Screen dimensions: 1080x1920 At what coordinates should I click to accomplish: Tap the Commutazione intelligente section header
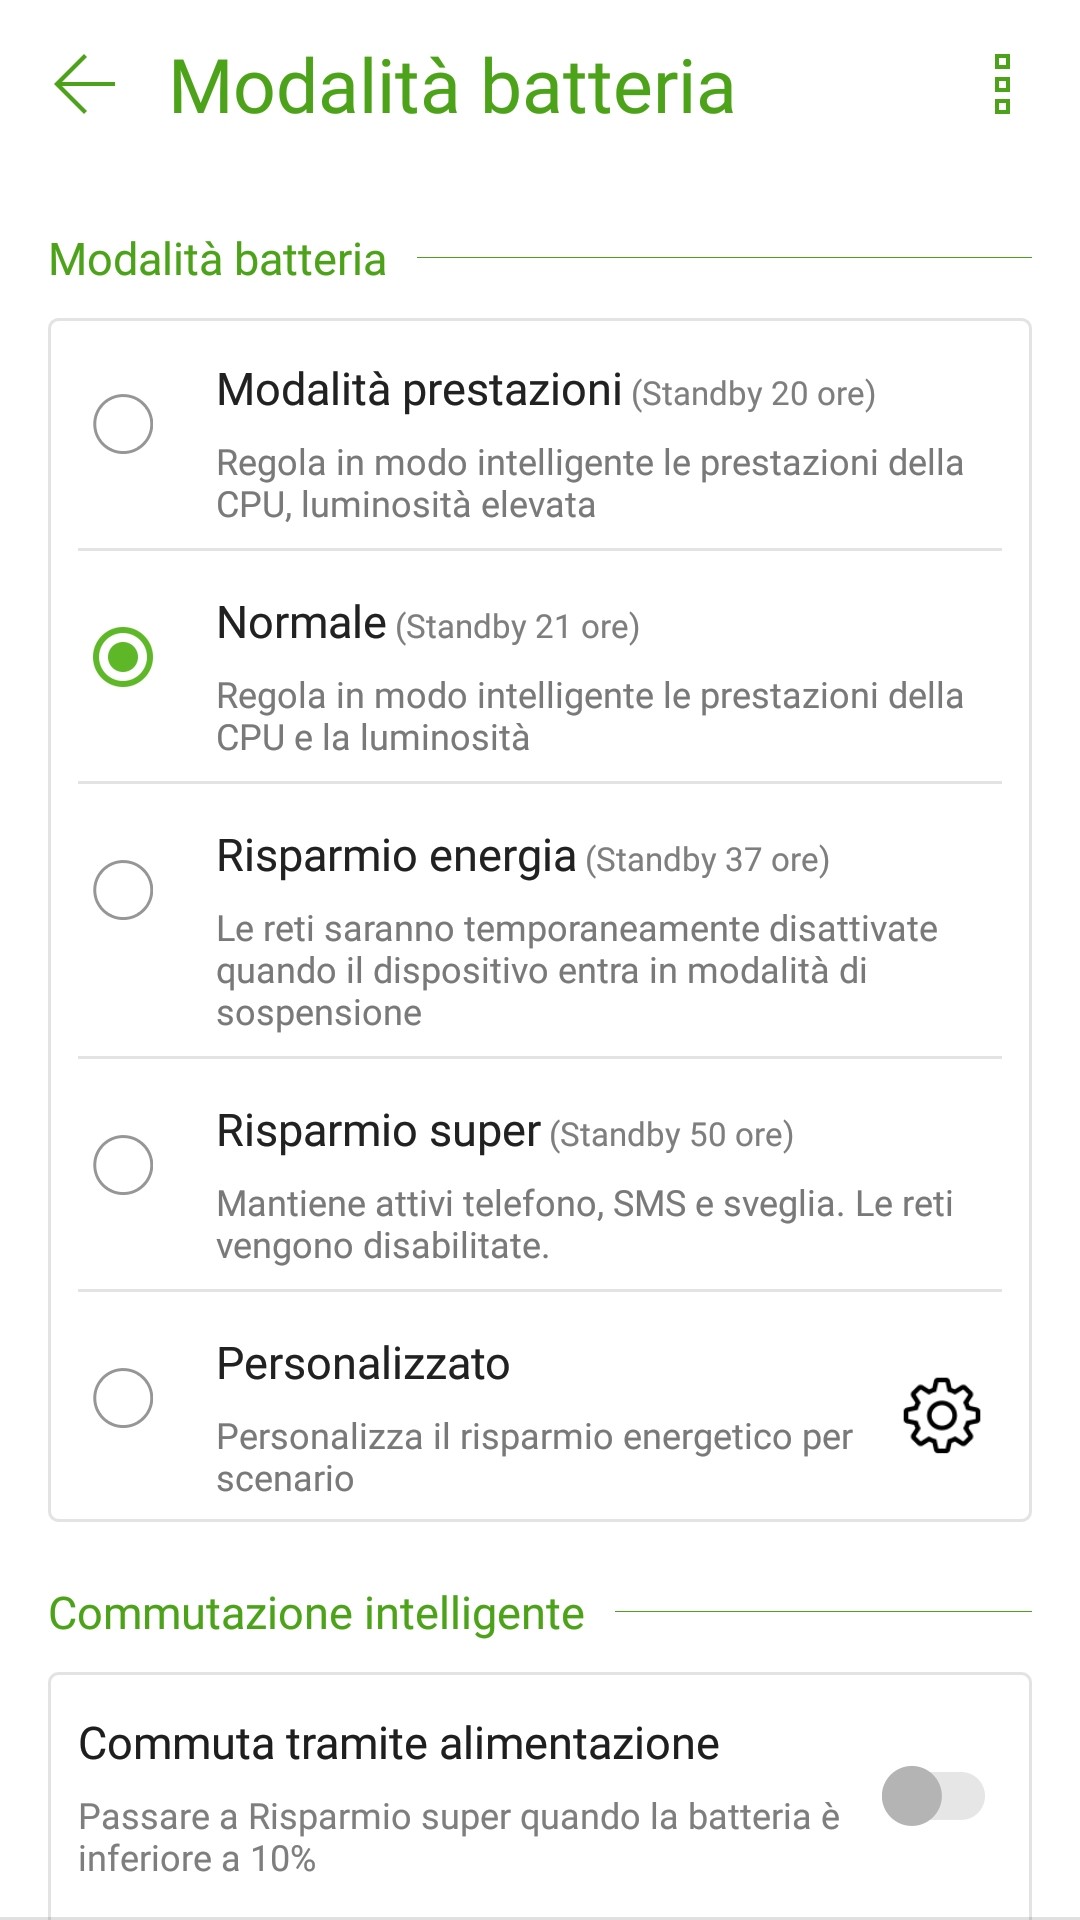tap(316, 1614)
